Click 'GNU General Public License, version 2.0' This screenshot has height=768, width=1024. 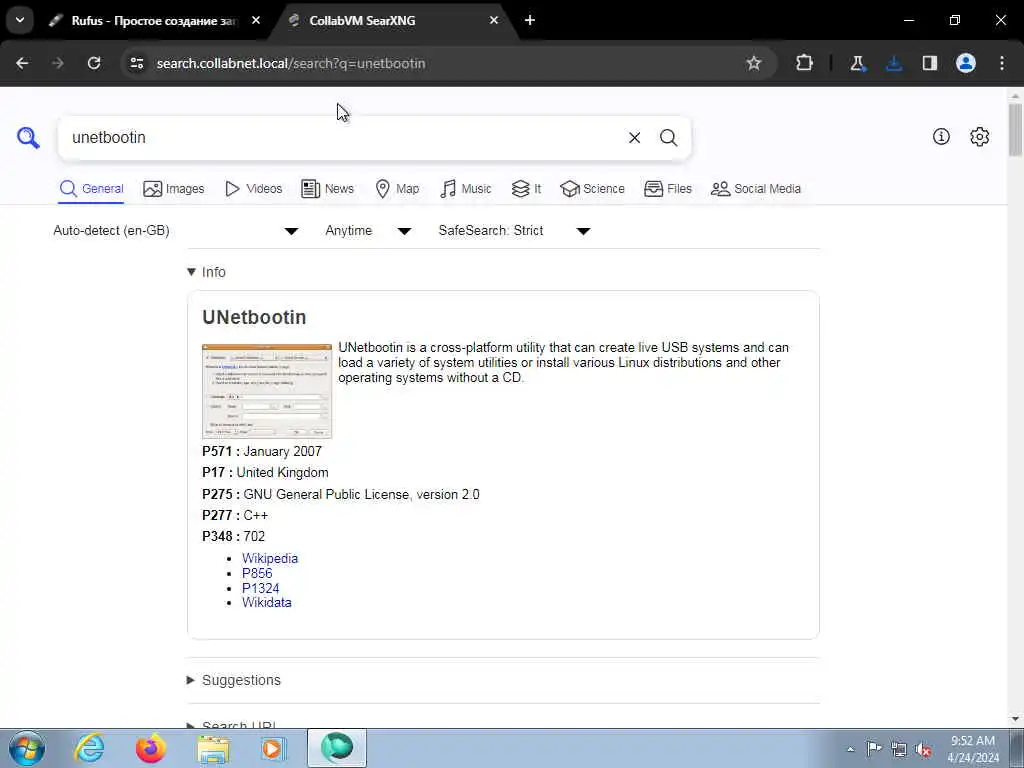coord(361,494)
